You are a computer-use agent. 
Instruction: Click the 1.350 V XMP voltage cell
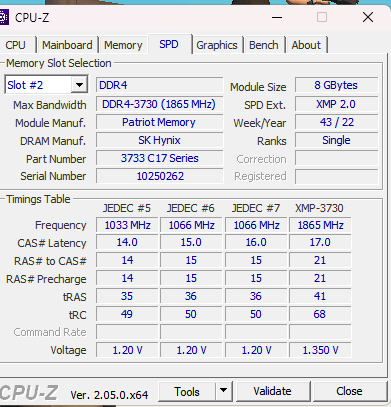click(320, 350)
